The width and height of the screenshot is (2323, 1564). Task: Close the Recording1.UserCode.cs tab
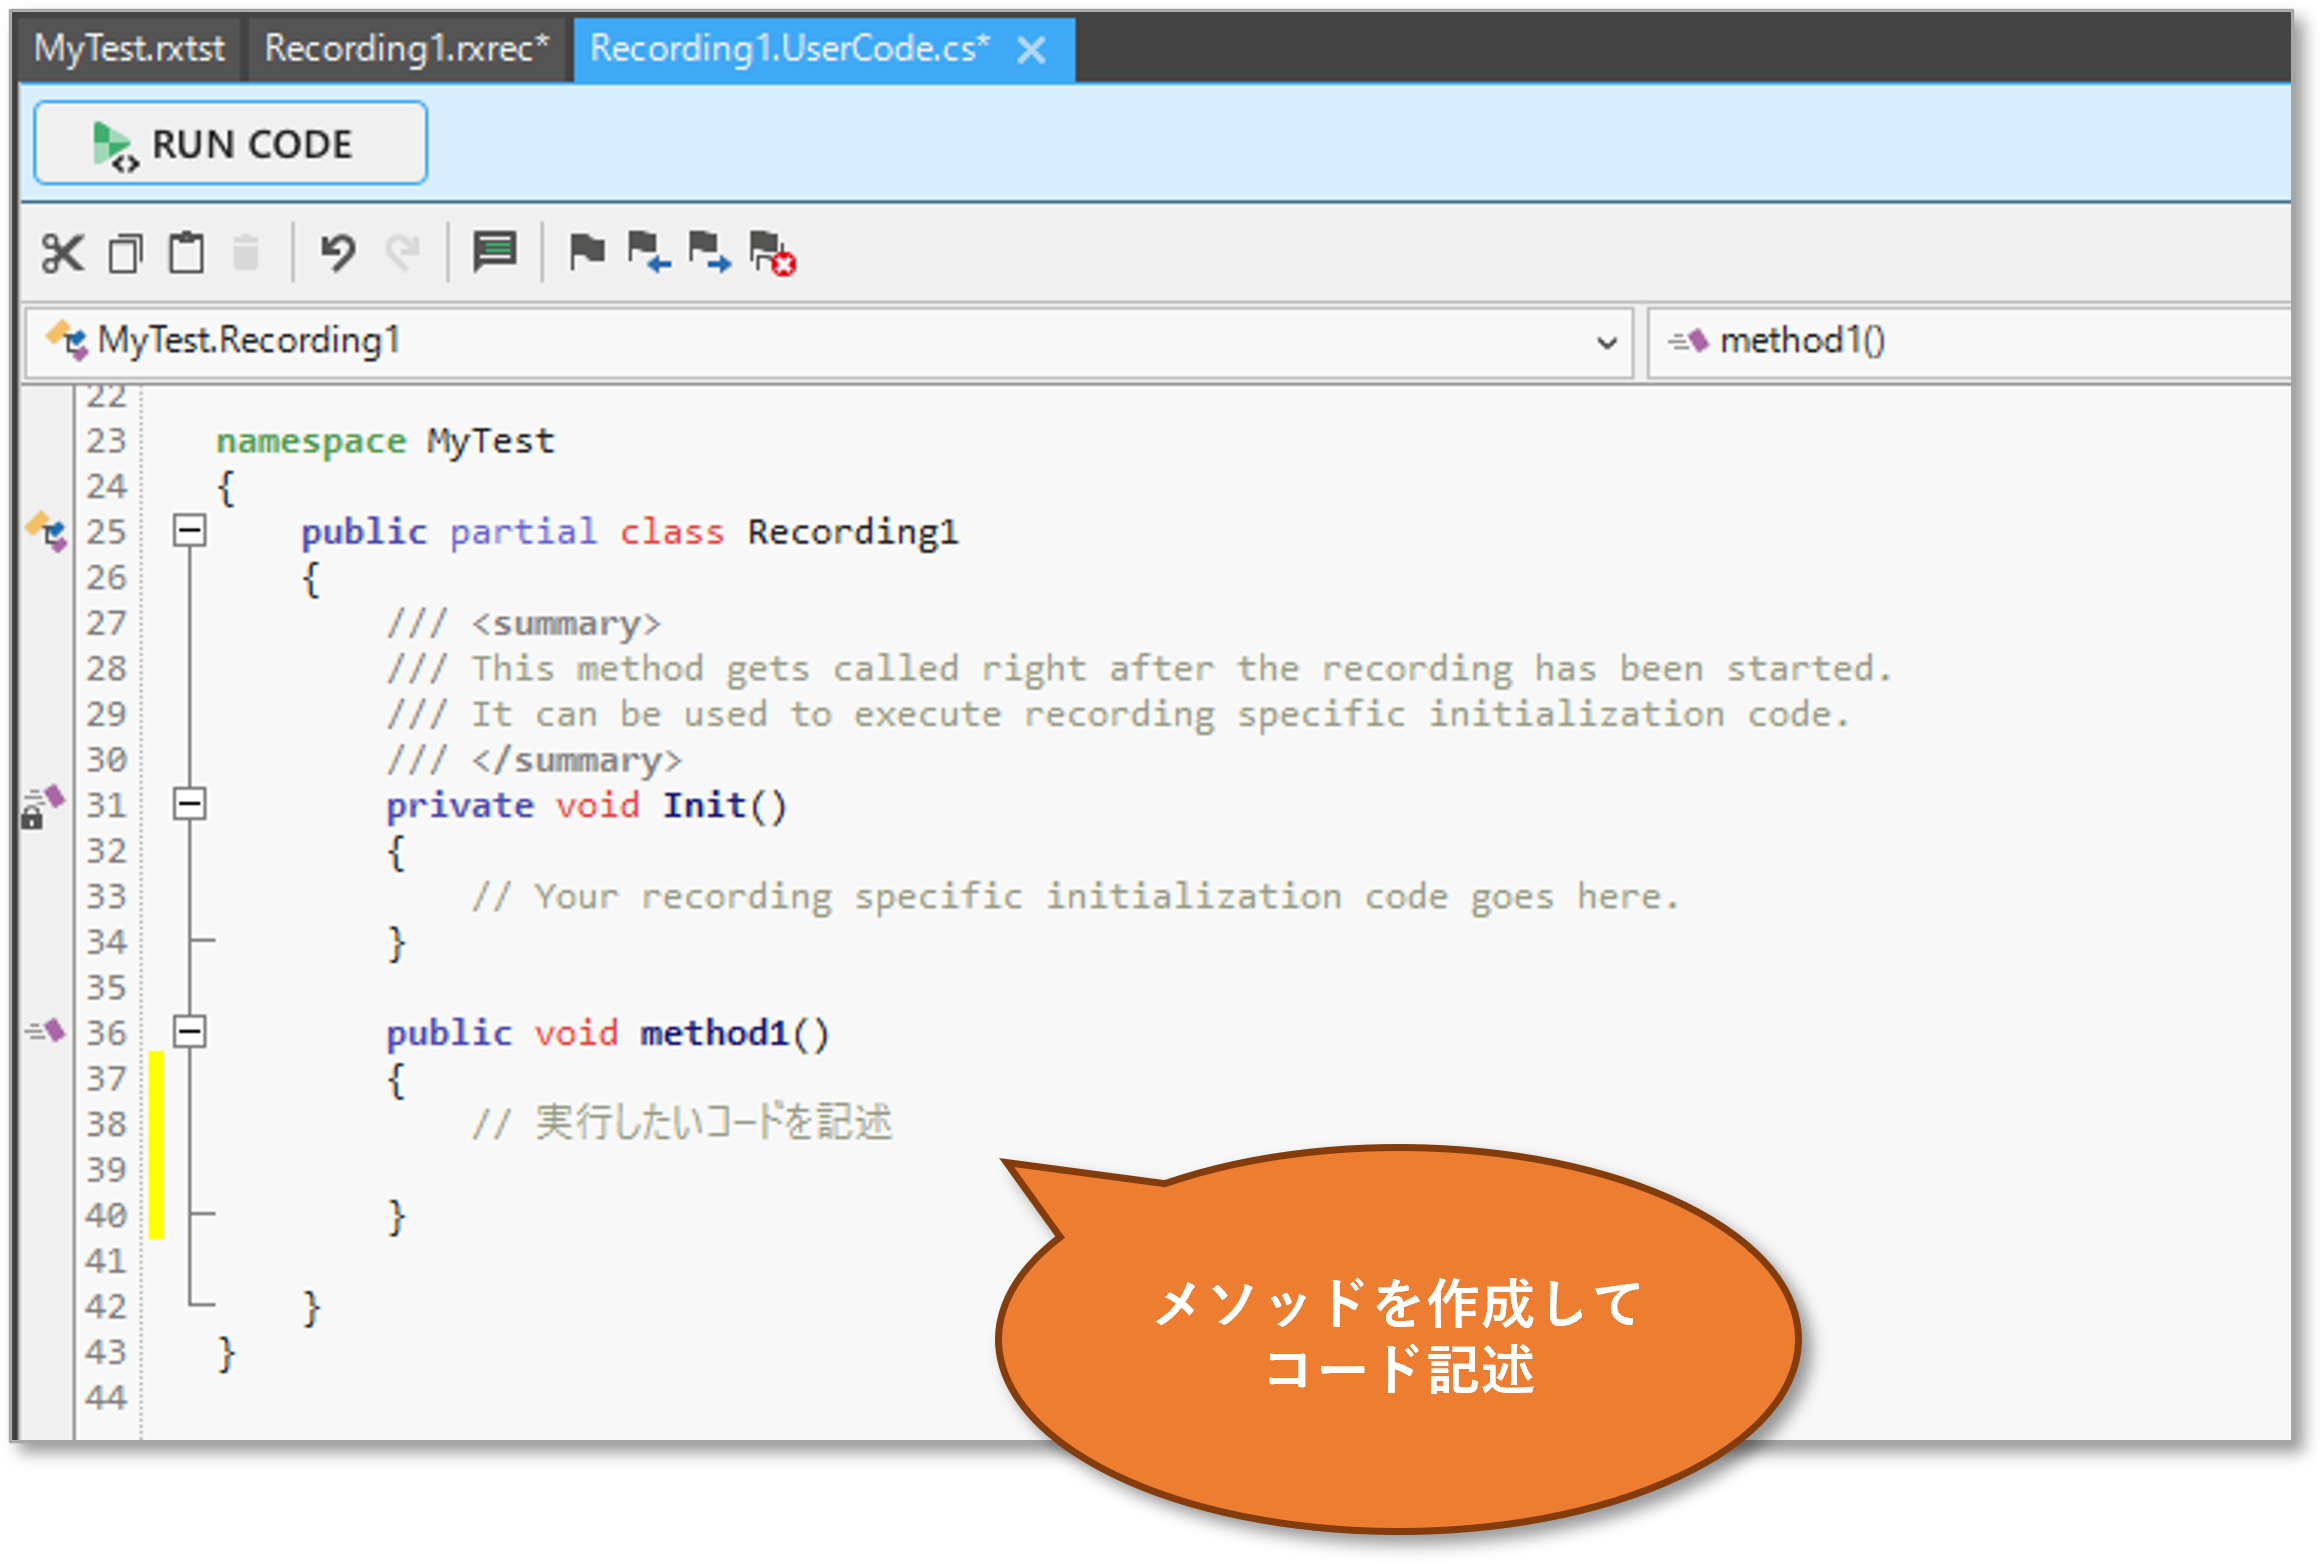pos(1031,50)
